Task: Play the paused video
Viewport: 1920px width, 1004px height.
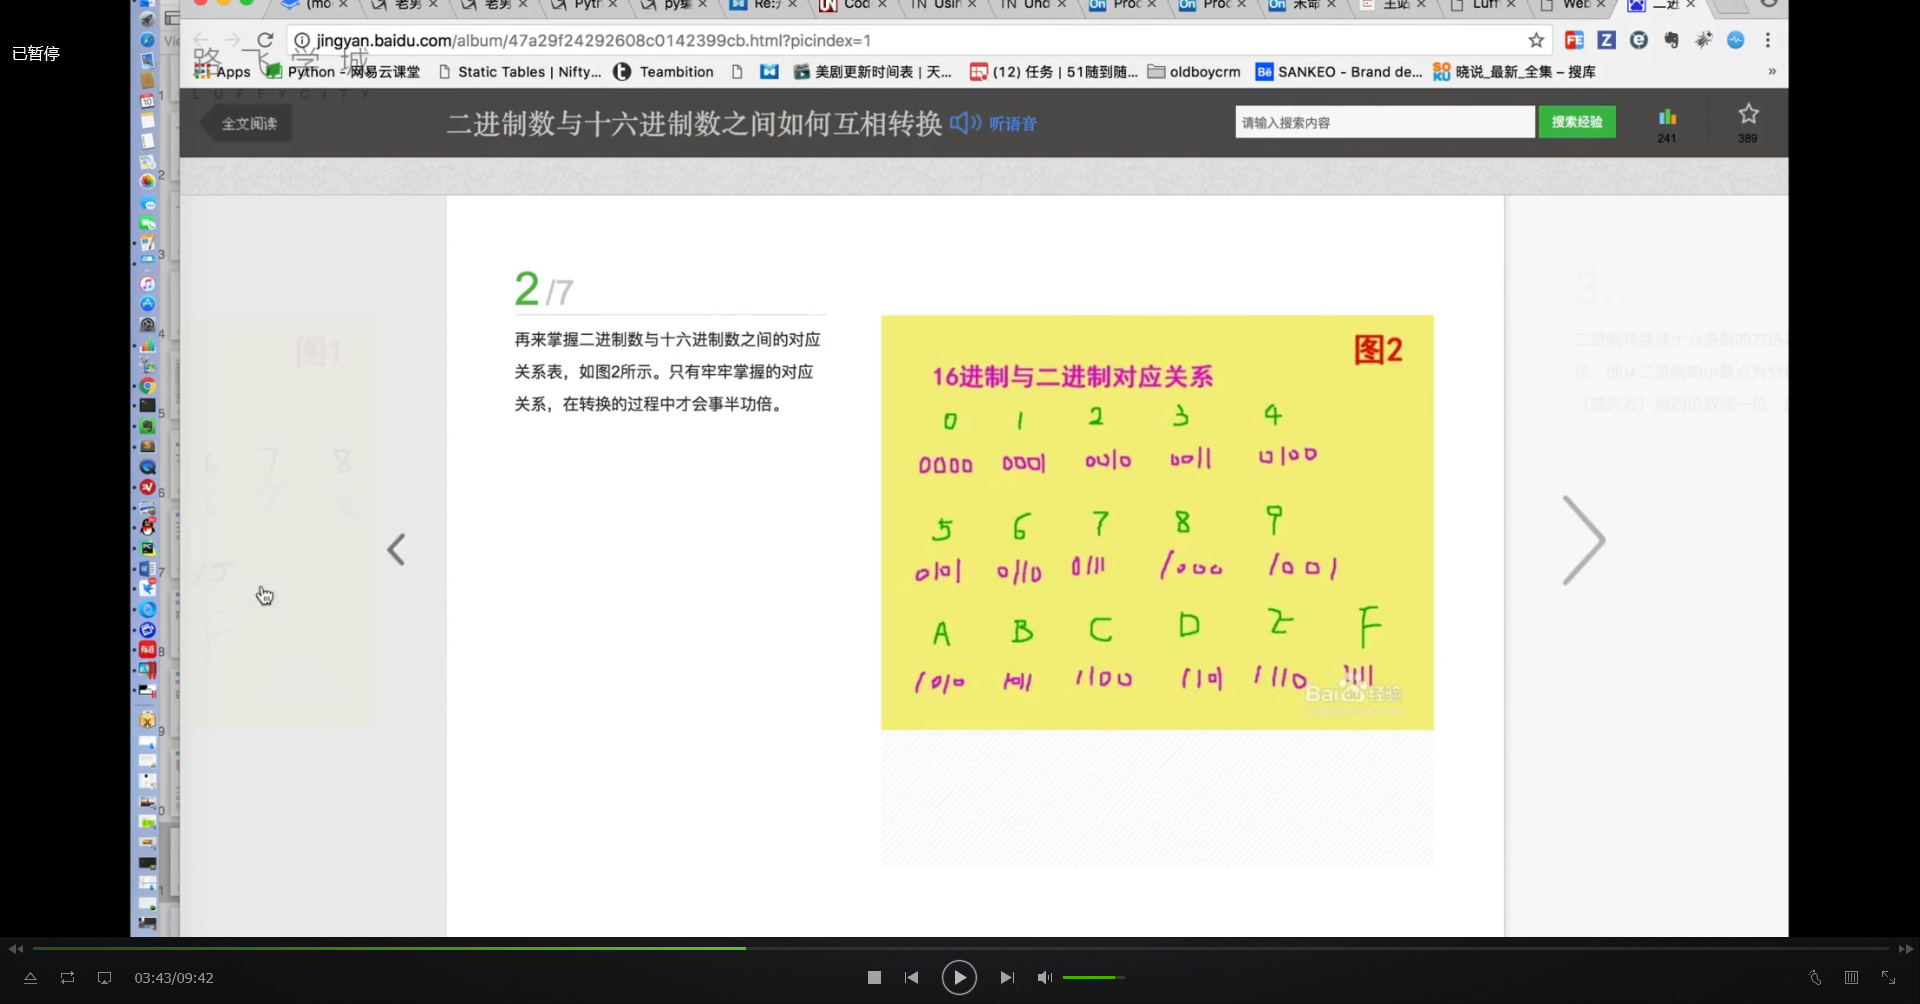Action: (x=958, y=977)
